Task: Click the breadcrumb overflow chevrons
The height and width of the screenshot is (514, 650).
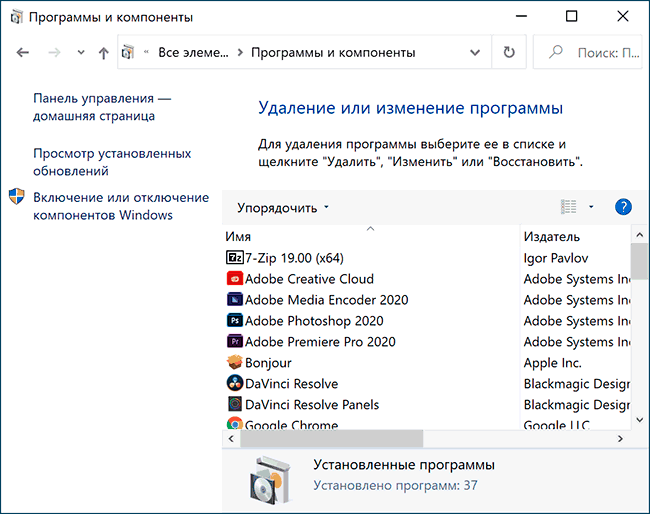Action: click(146, 52)
